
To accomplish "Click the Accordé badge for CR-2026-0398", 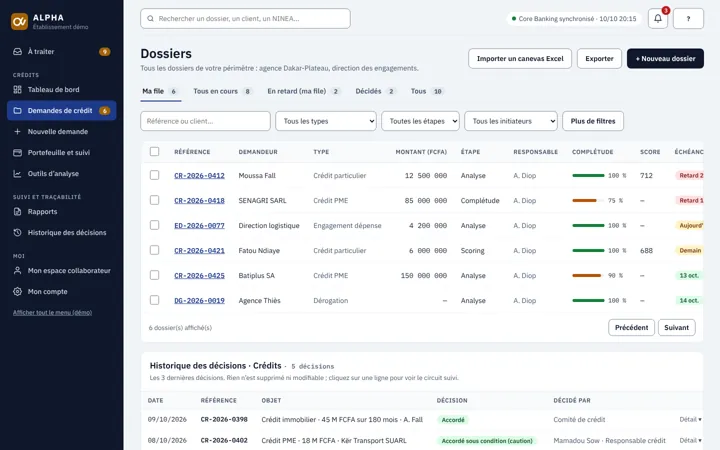I will pyautogui.click(x=453, y=420).
